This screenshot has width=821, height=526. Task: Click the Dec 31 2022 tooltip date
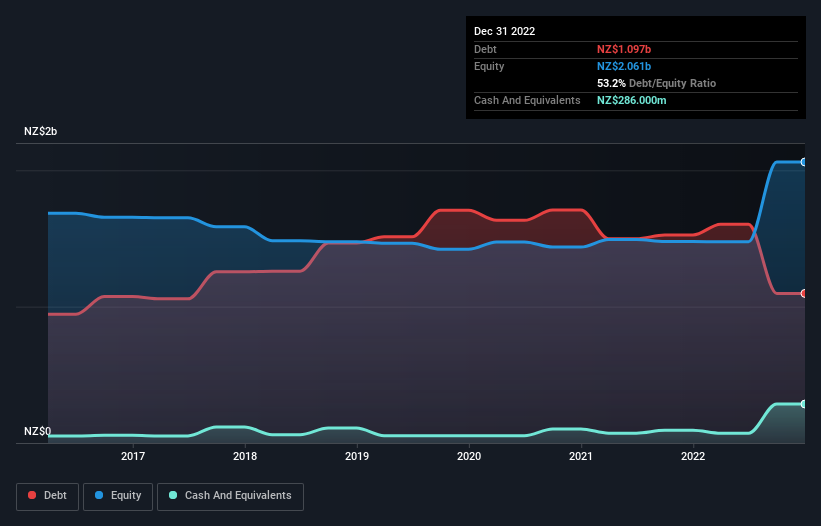(505, 31)
